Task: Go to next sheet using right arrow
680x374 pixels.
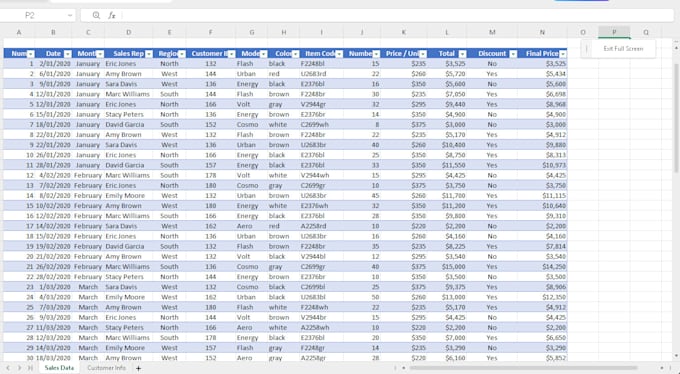Action: [x=19, y=368]
